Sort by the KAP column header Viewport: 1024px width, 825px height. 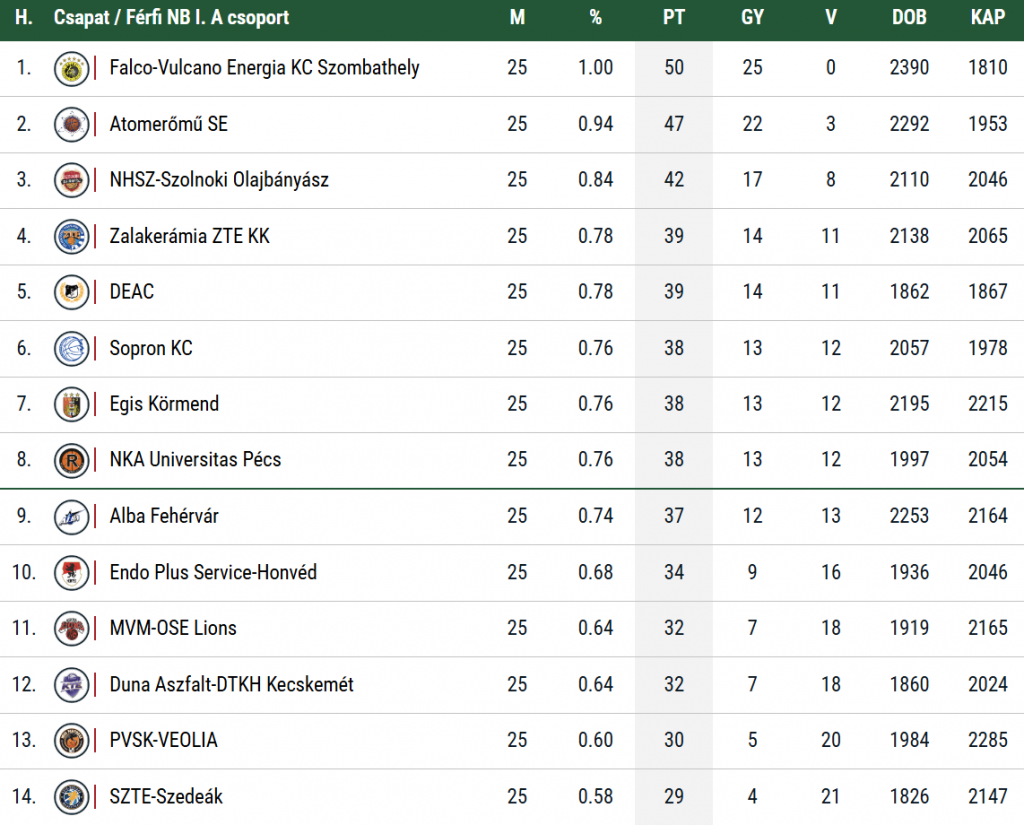[x=987, y=17]
